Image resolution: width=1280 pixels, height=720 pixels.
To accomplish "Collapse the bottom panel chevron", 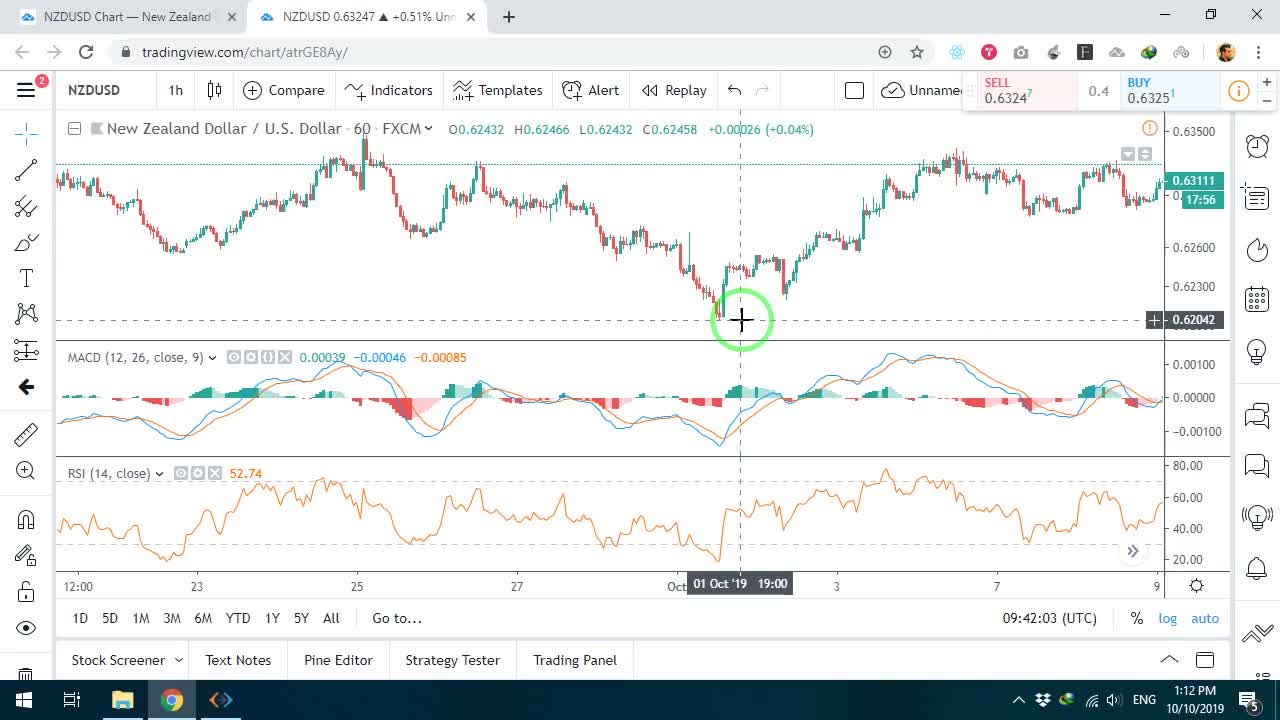I will pyautogui.click(x=1168, y=660).
